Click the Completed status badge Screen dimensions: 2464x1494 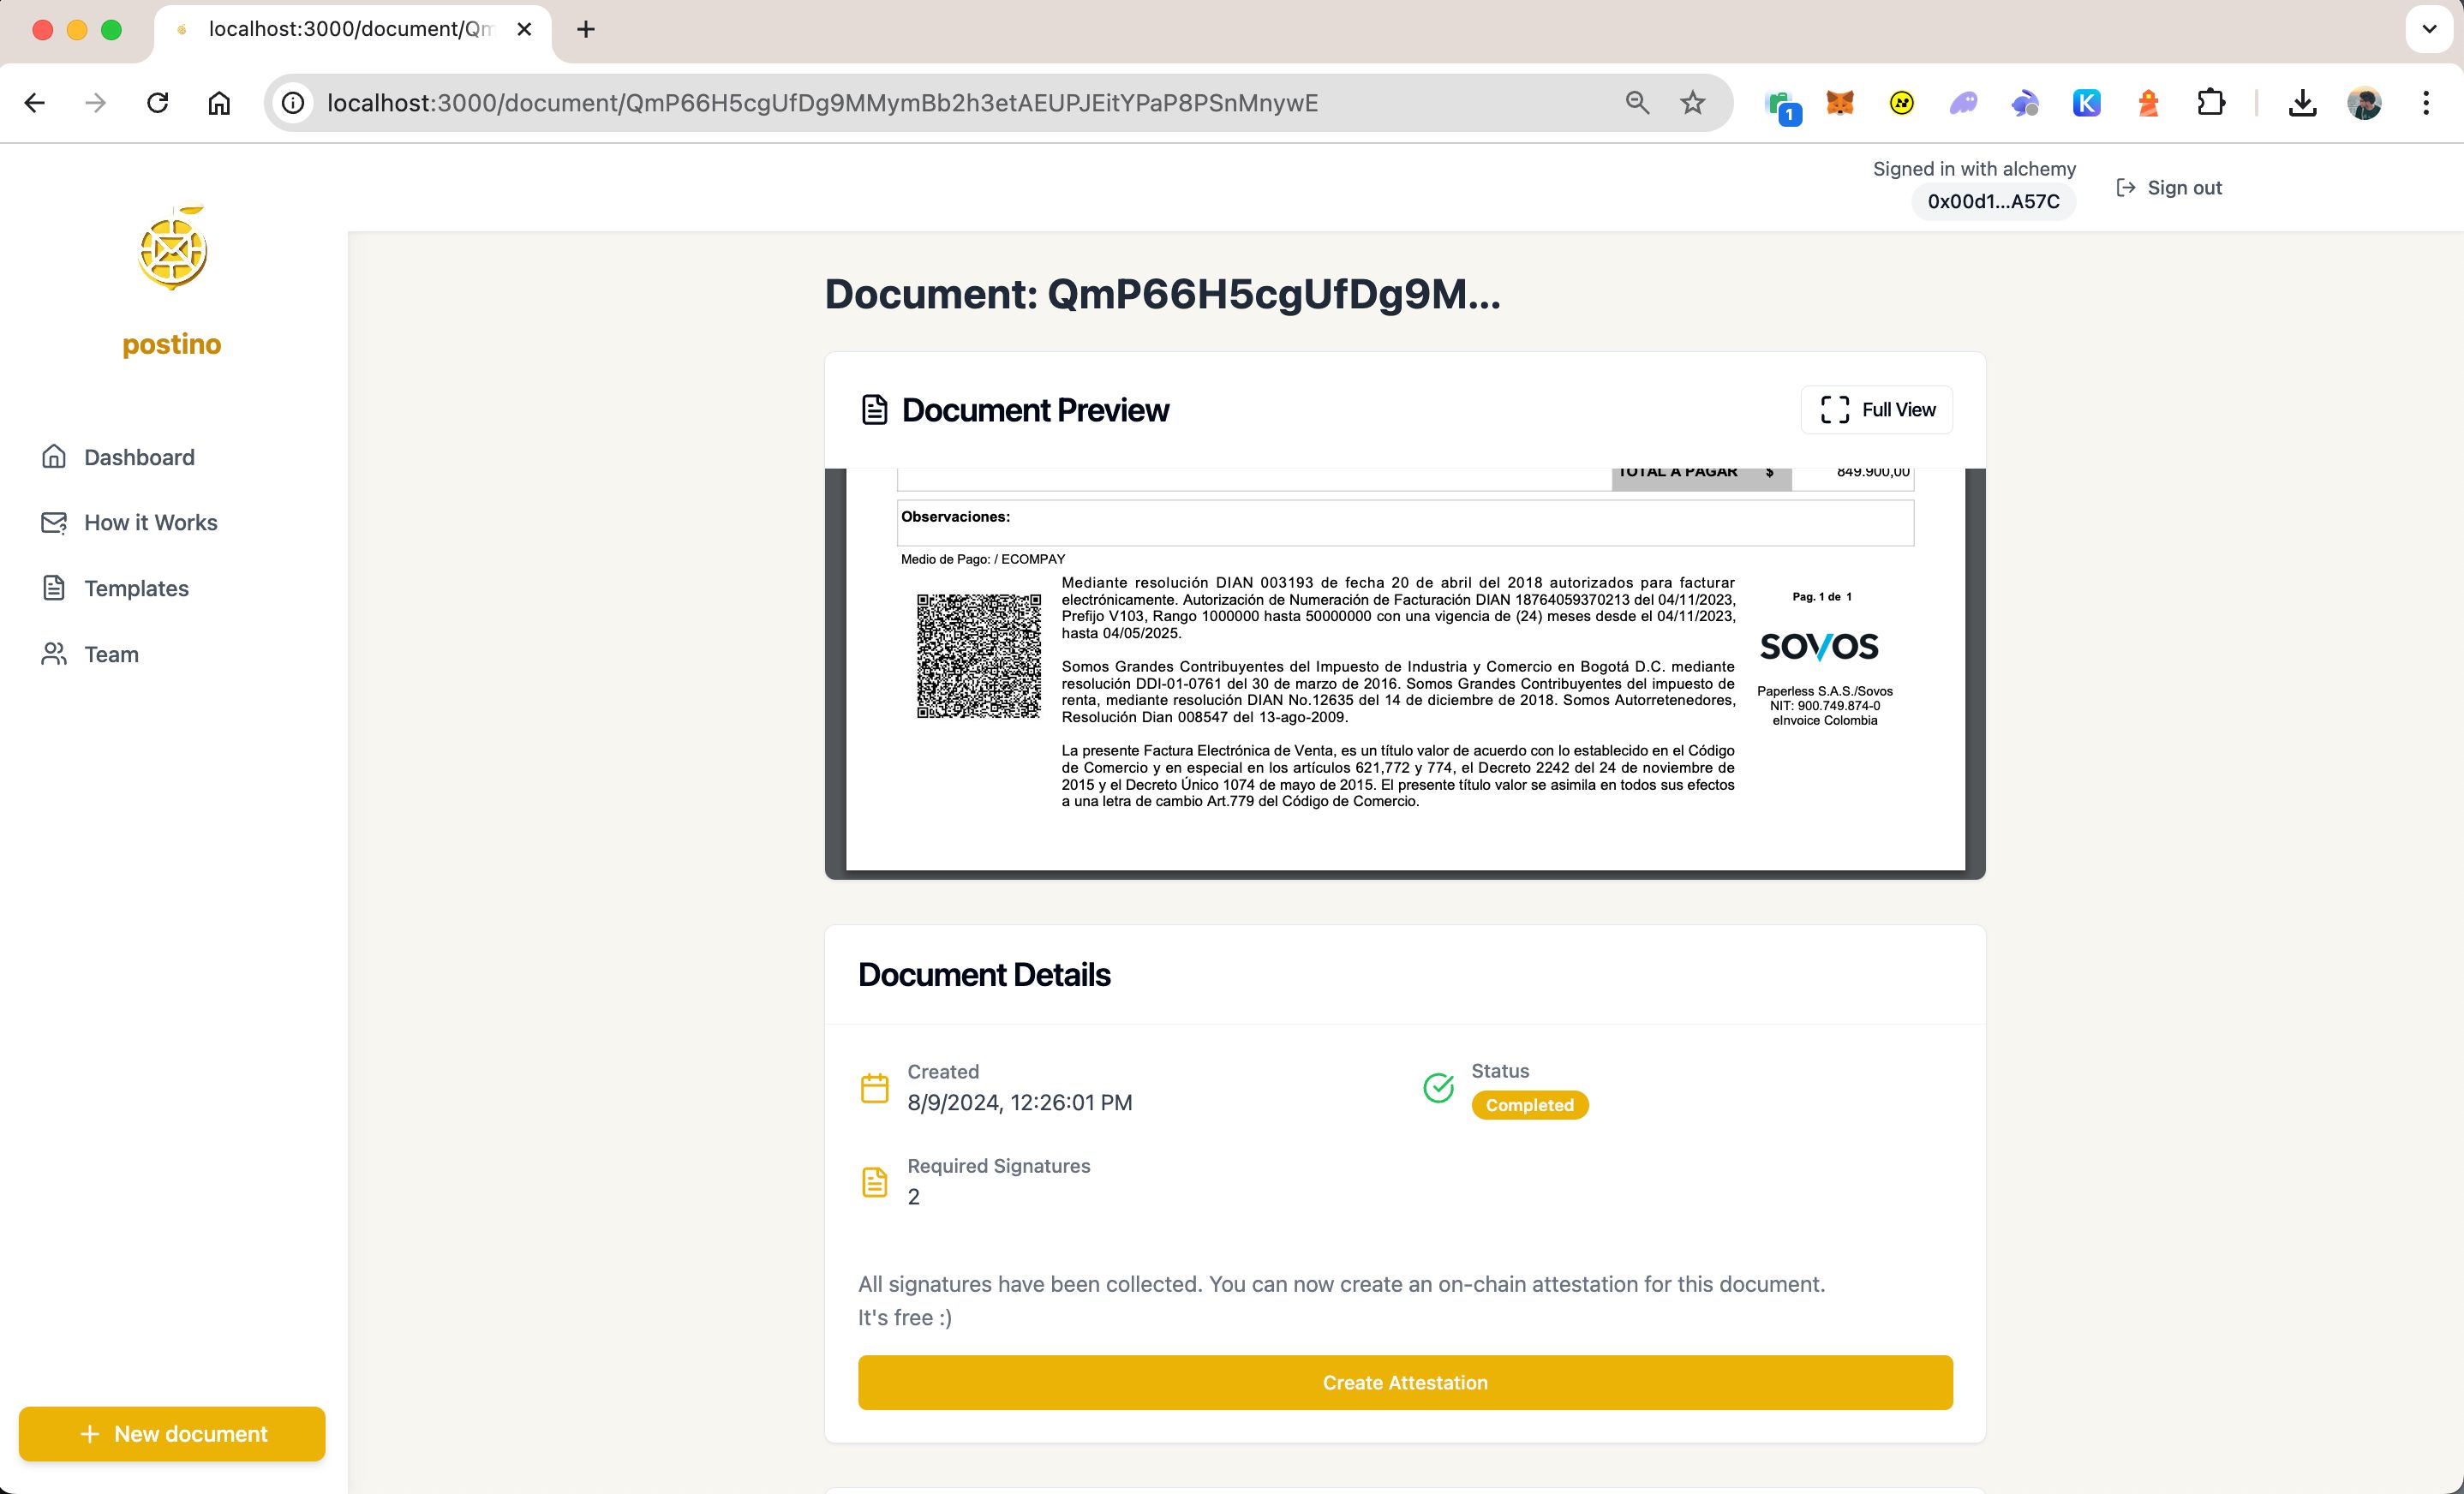pos(1529,1105)
